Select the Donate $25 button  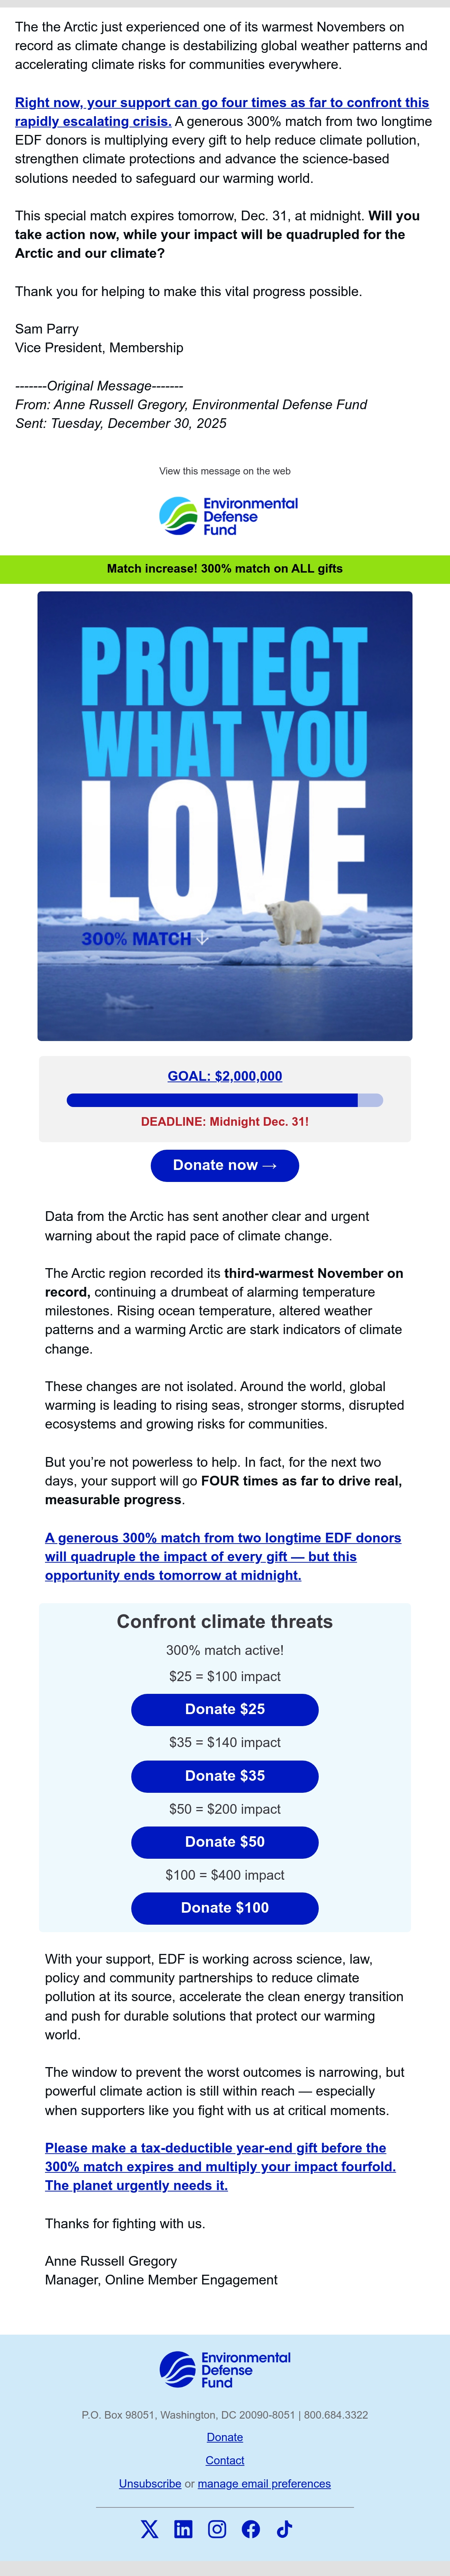[225, 1709]
